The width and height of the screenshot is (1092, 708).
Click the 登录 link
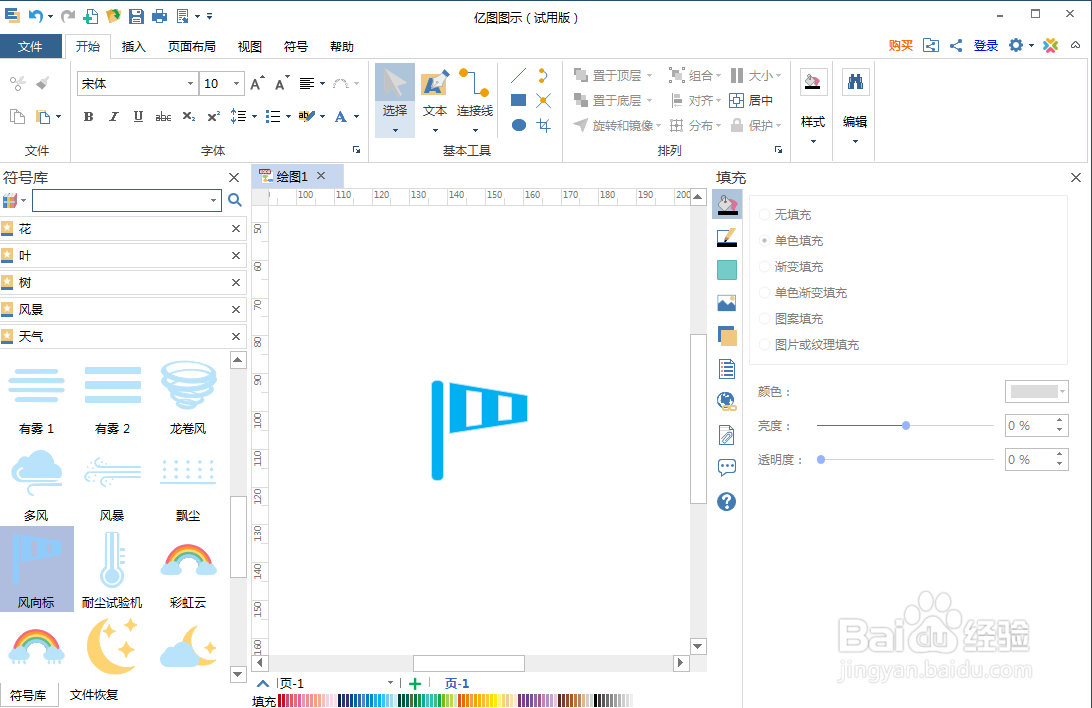coord(985,45)
